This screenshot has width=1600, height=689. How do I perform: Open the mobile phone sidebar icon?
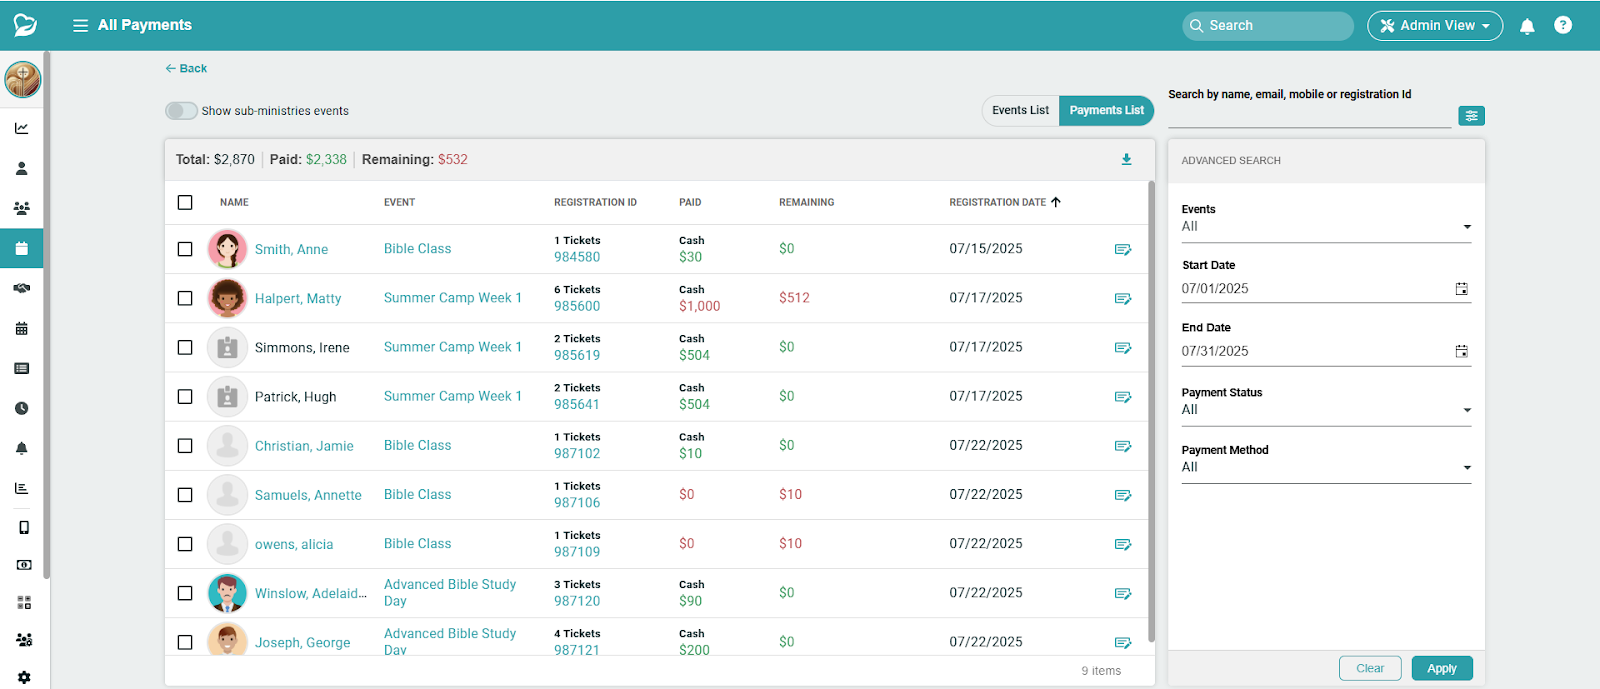[24, 527]
